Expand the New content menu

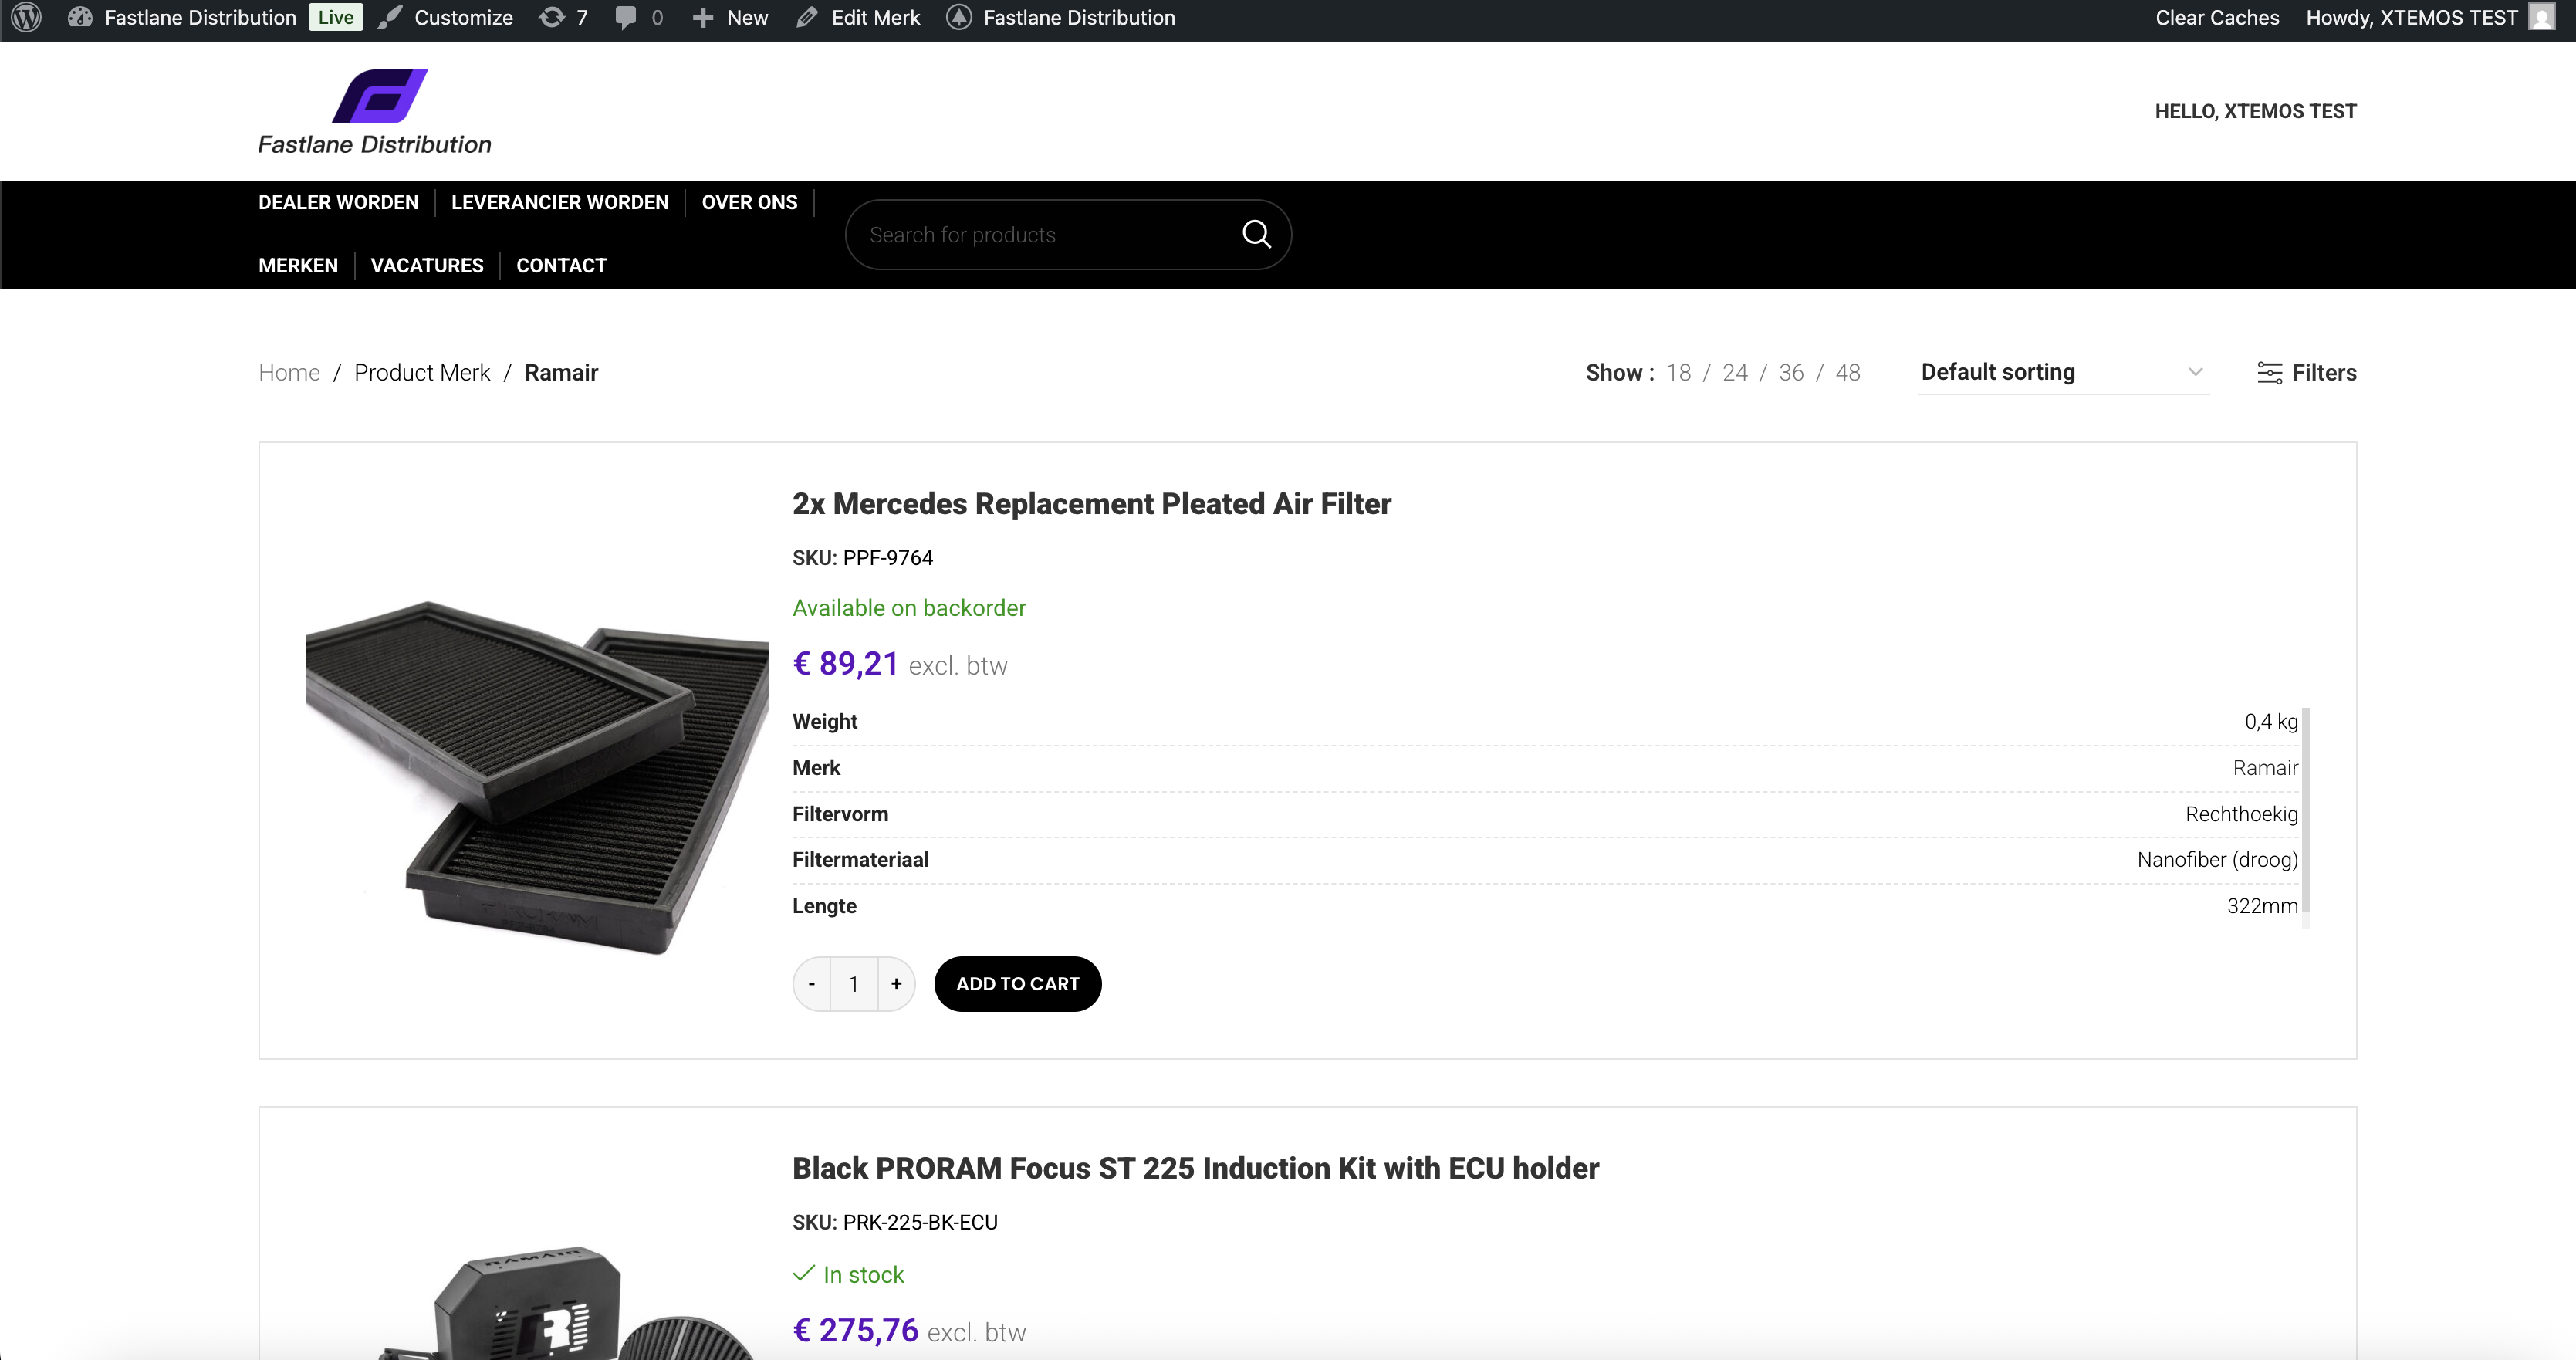(731, 18)
